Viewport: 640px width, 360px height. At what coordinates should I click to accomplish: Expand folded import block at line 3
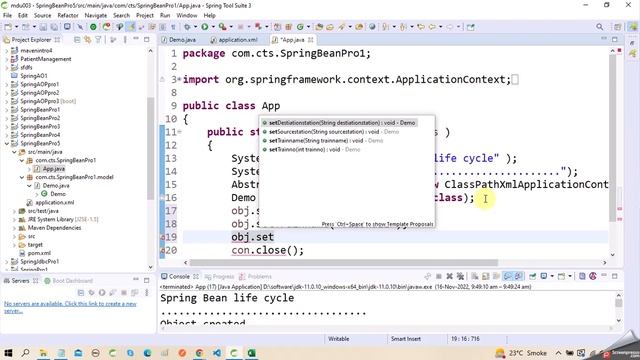[x=179, y=78]
